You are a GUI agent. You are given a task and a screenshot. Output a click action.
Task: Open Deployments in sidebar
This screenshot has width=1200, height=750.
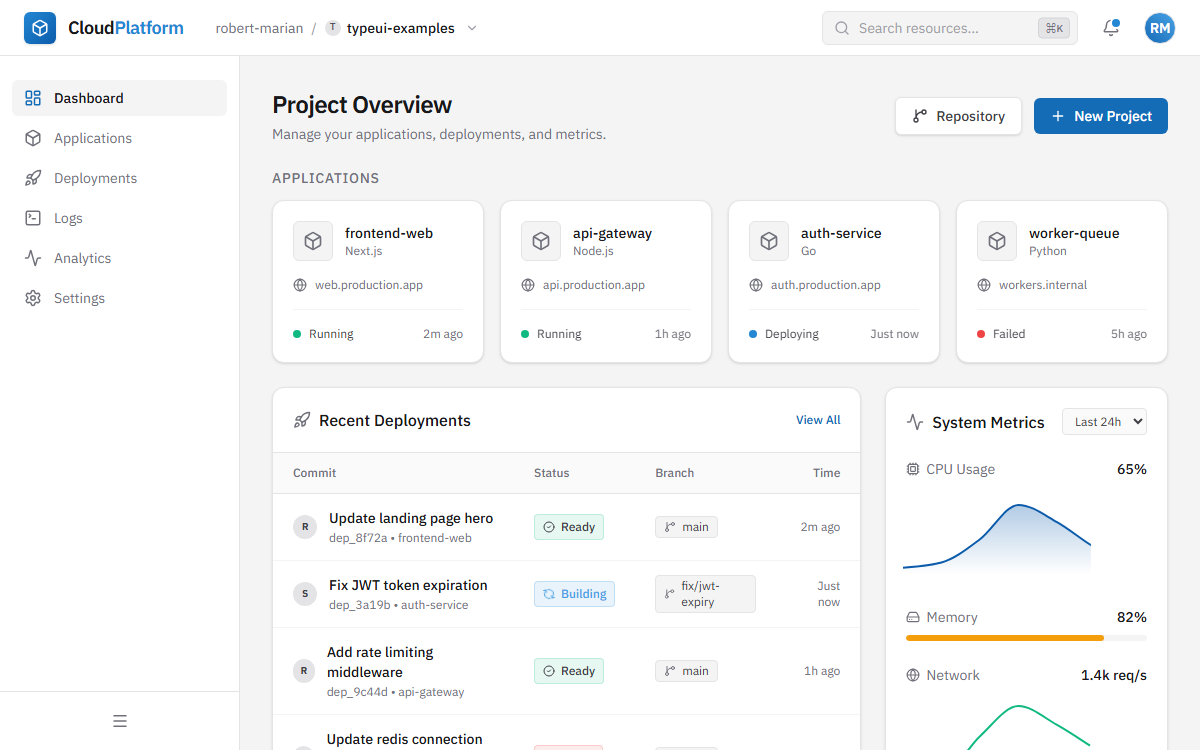click(120, 178)
